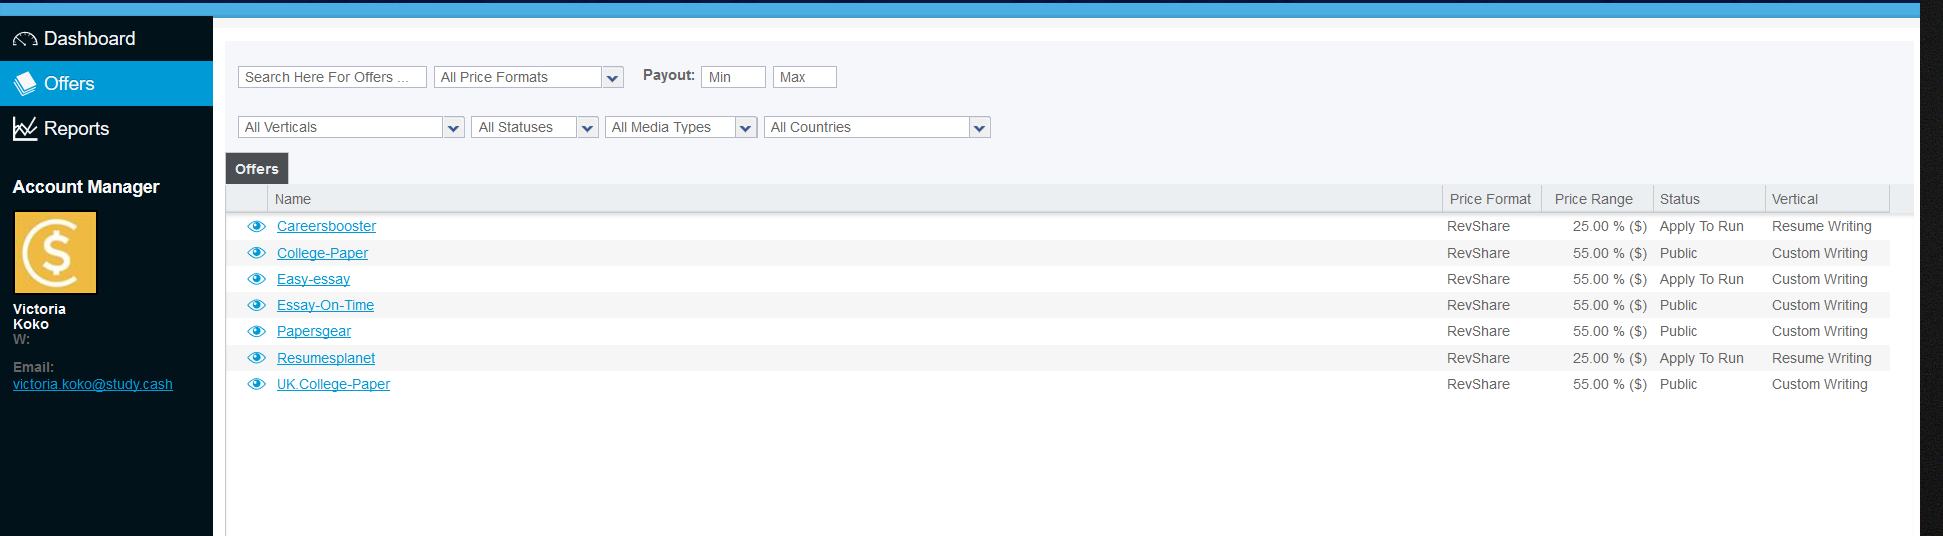The width and height of the screenshot is (1943, 536).
Task: Open the All Countries dropdown
Action: click(877, 127)
